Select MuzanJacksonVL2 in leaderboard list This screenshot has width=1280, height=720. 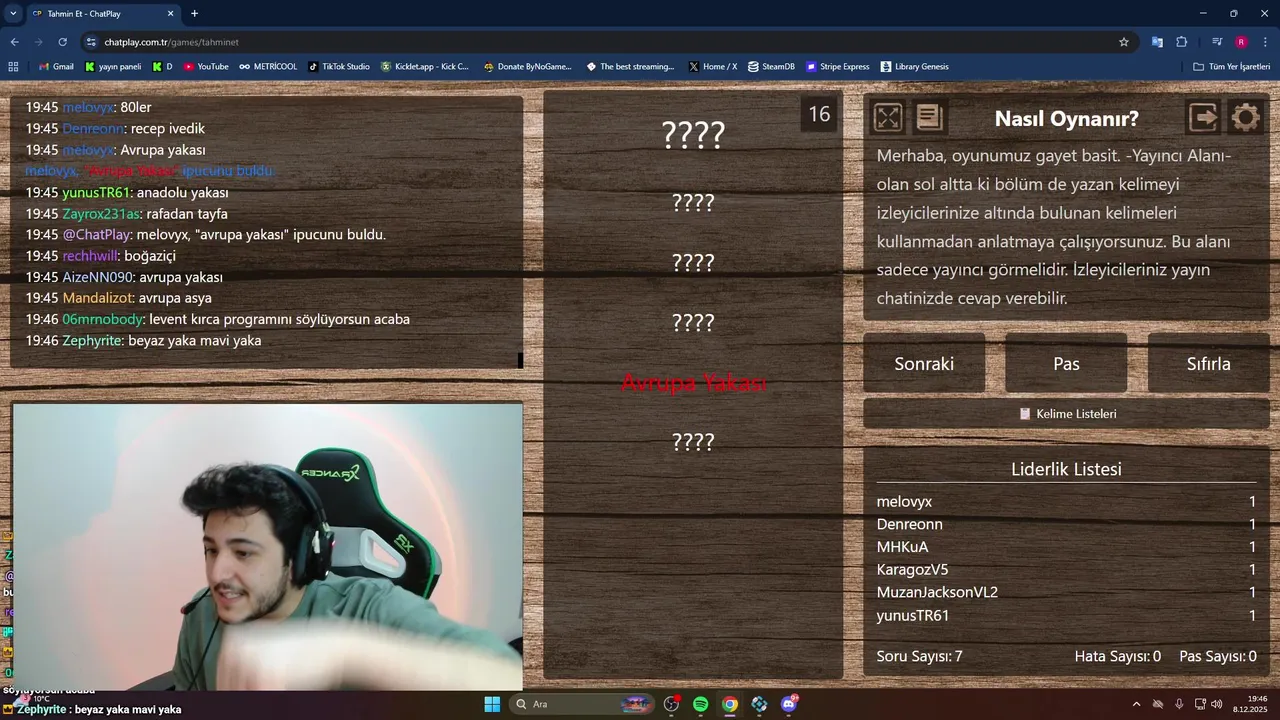(937, 592)
